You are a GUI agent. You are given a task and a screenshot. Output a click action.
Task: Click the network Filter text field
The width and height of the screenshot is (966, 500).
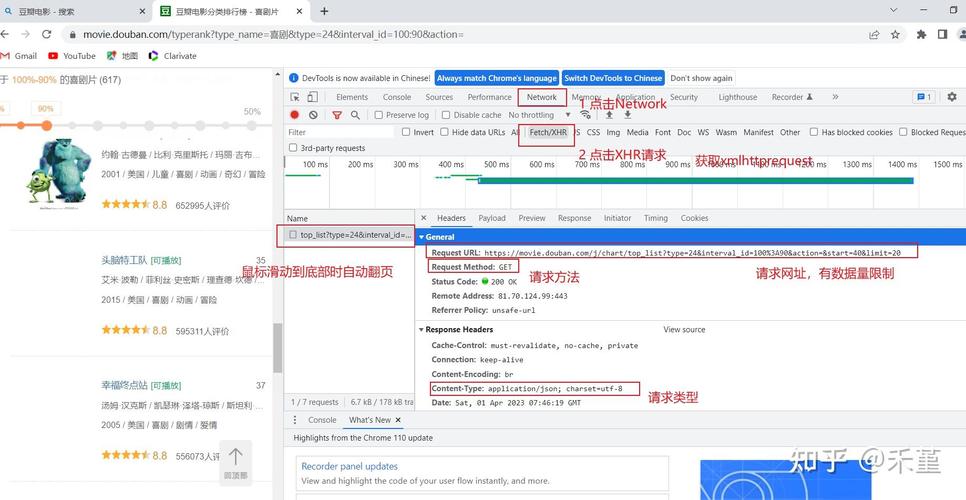tap(340, 132)
